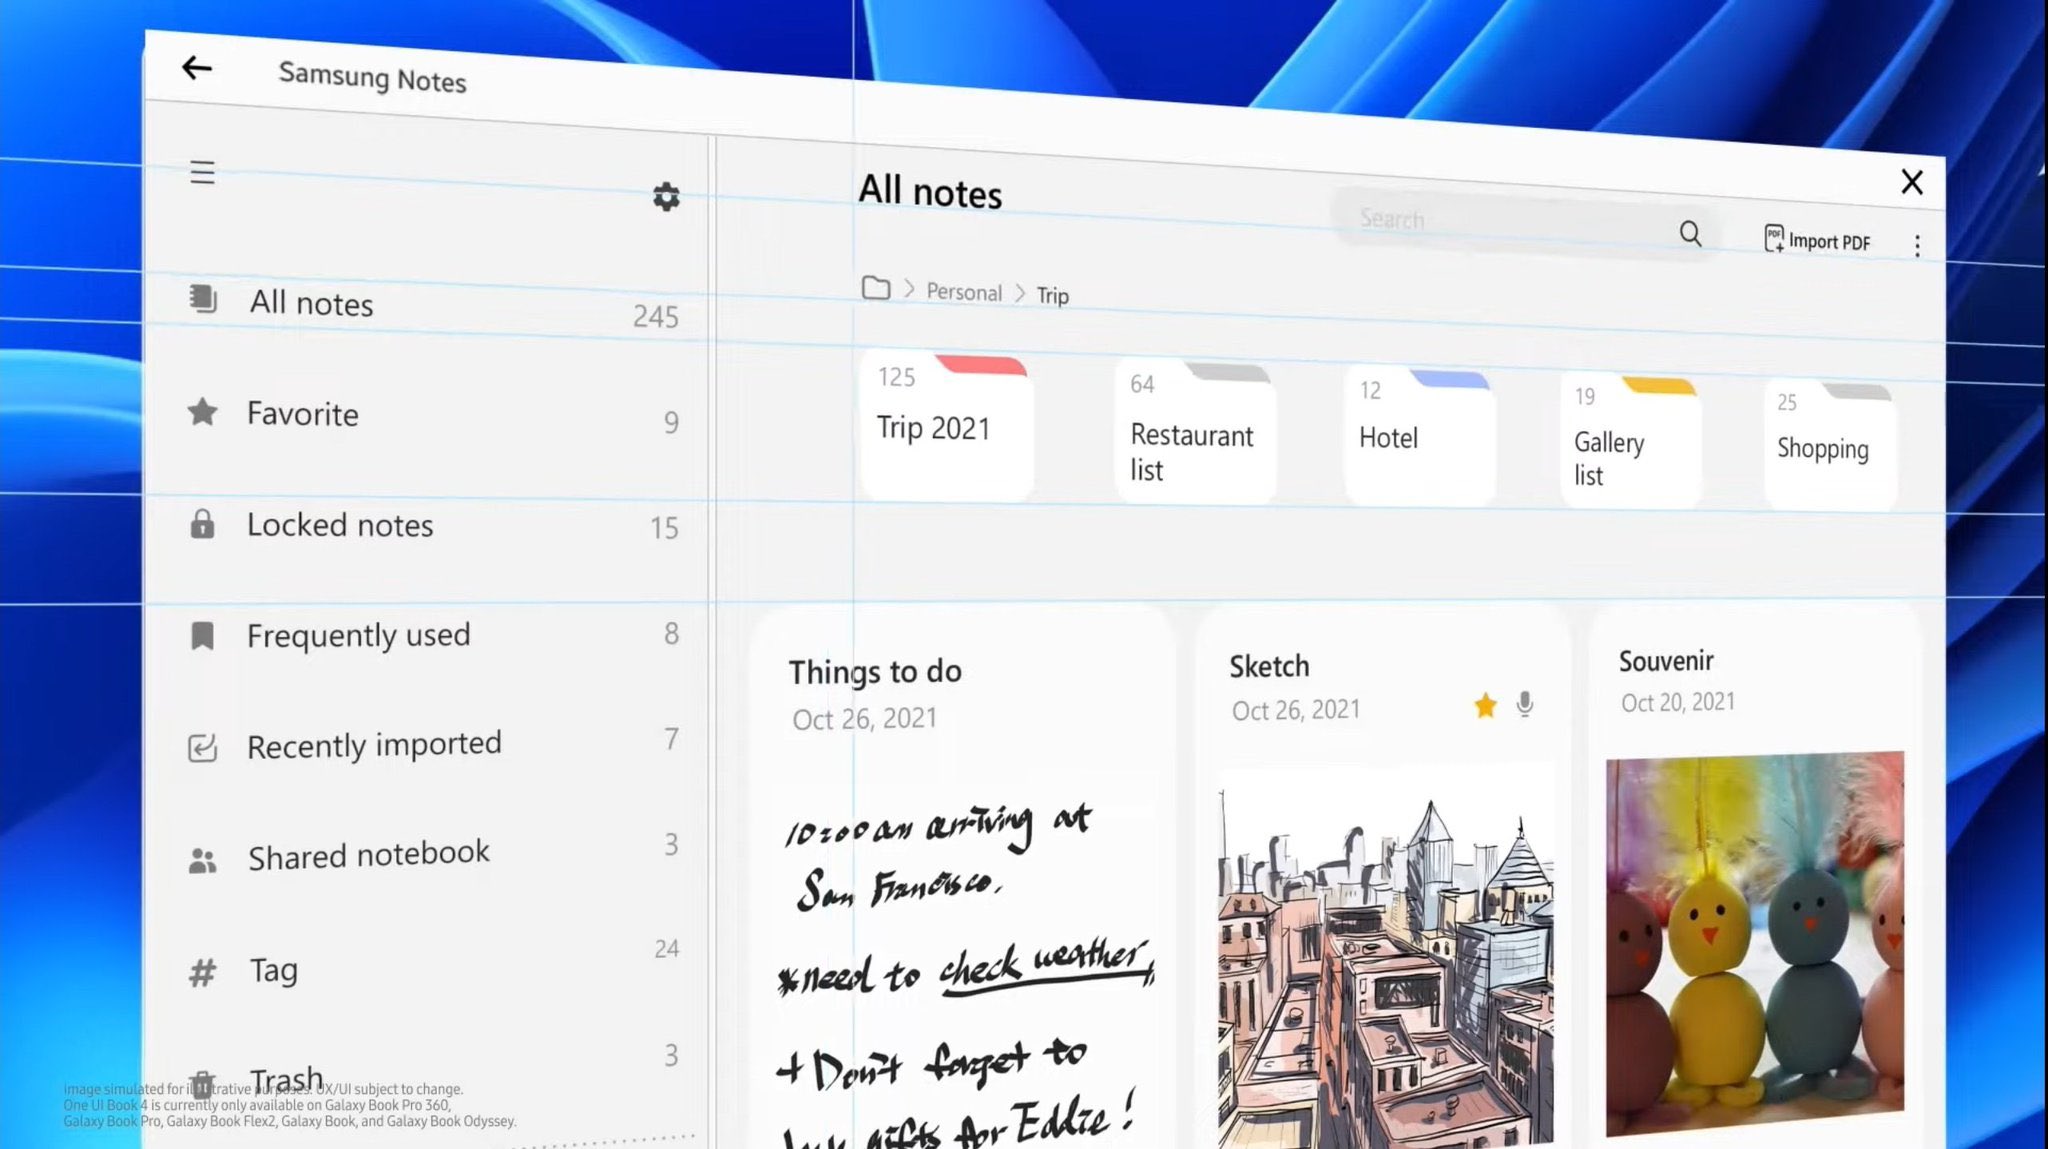Open the three-dot more options menu
2048x1149 pixels.
pyautogui.click(x=1917, y=246)
